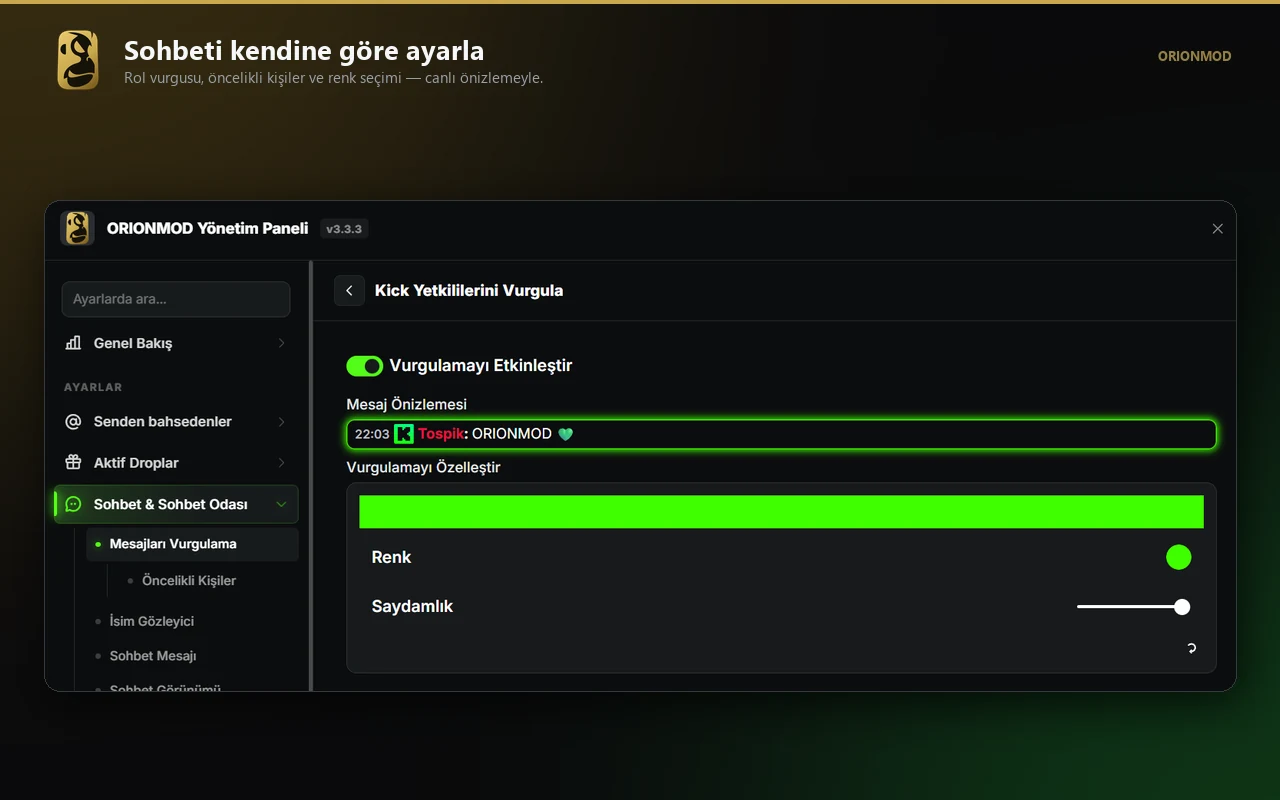Image resolution: width=1280 pixels, height=800 pixels.
Task: Open Aktif Droplar settings
Action: click(x=176, y=463)
